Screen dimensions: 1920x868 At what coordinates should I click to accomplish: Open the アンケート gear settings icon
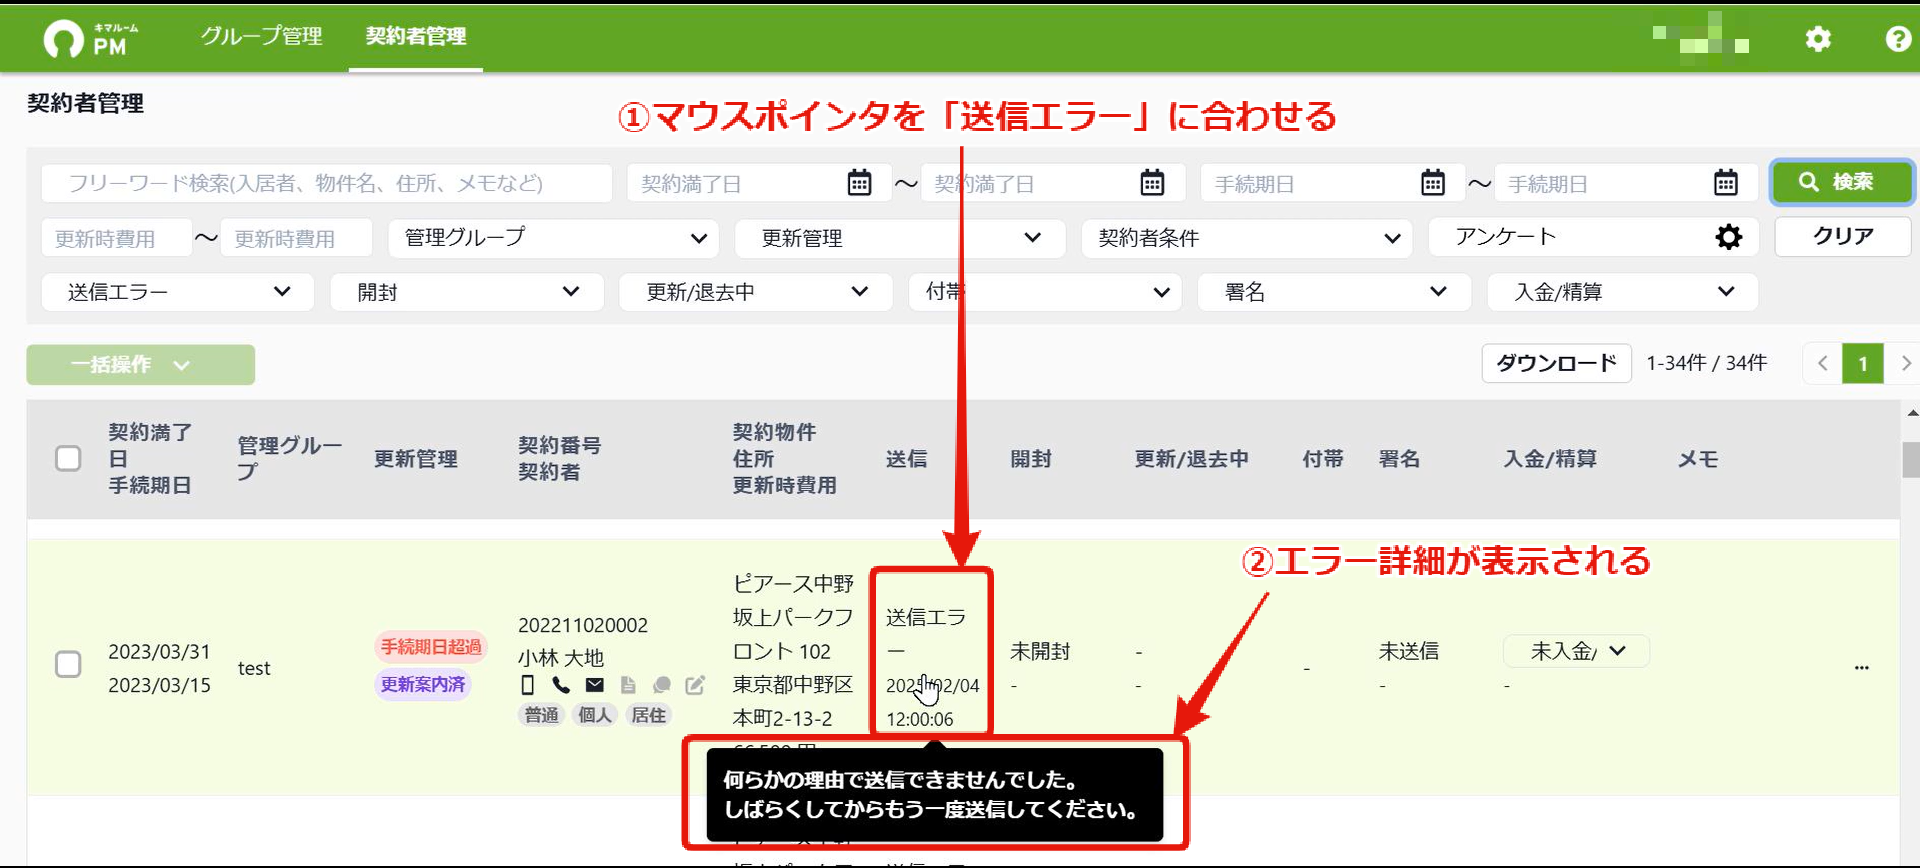(x=1728, y=237)
